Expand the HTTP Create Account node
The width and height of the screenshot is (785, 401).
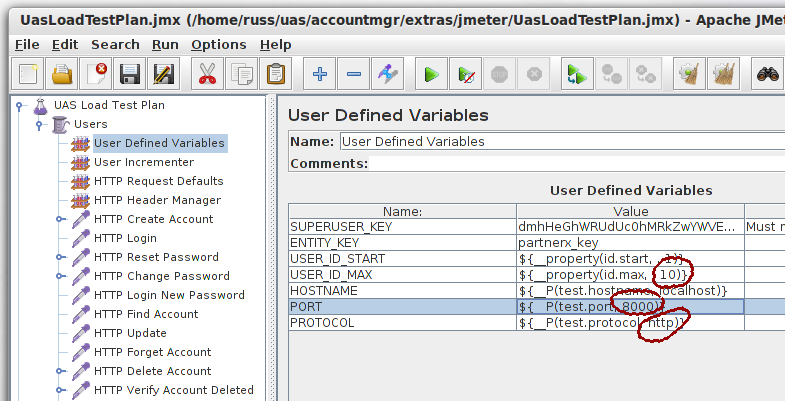point(60,219)
